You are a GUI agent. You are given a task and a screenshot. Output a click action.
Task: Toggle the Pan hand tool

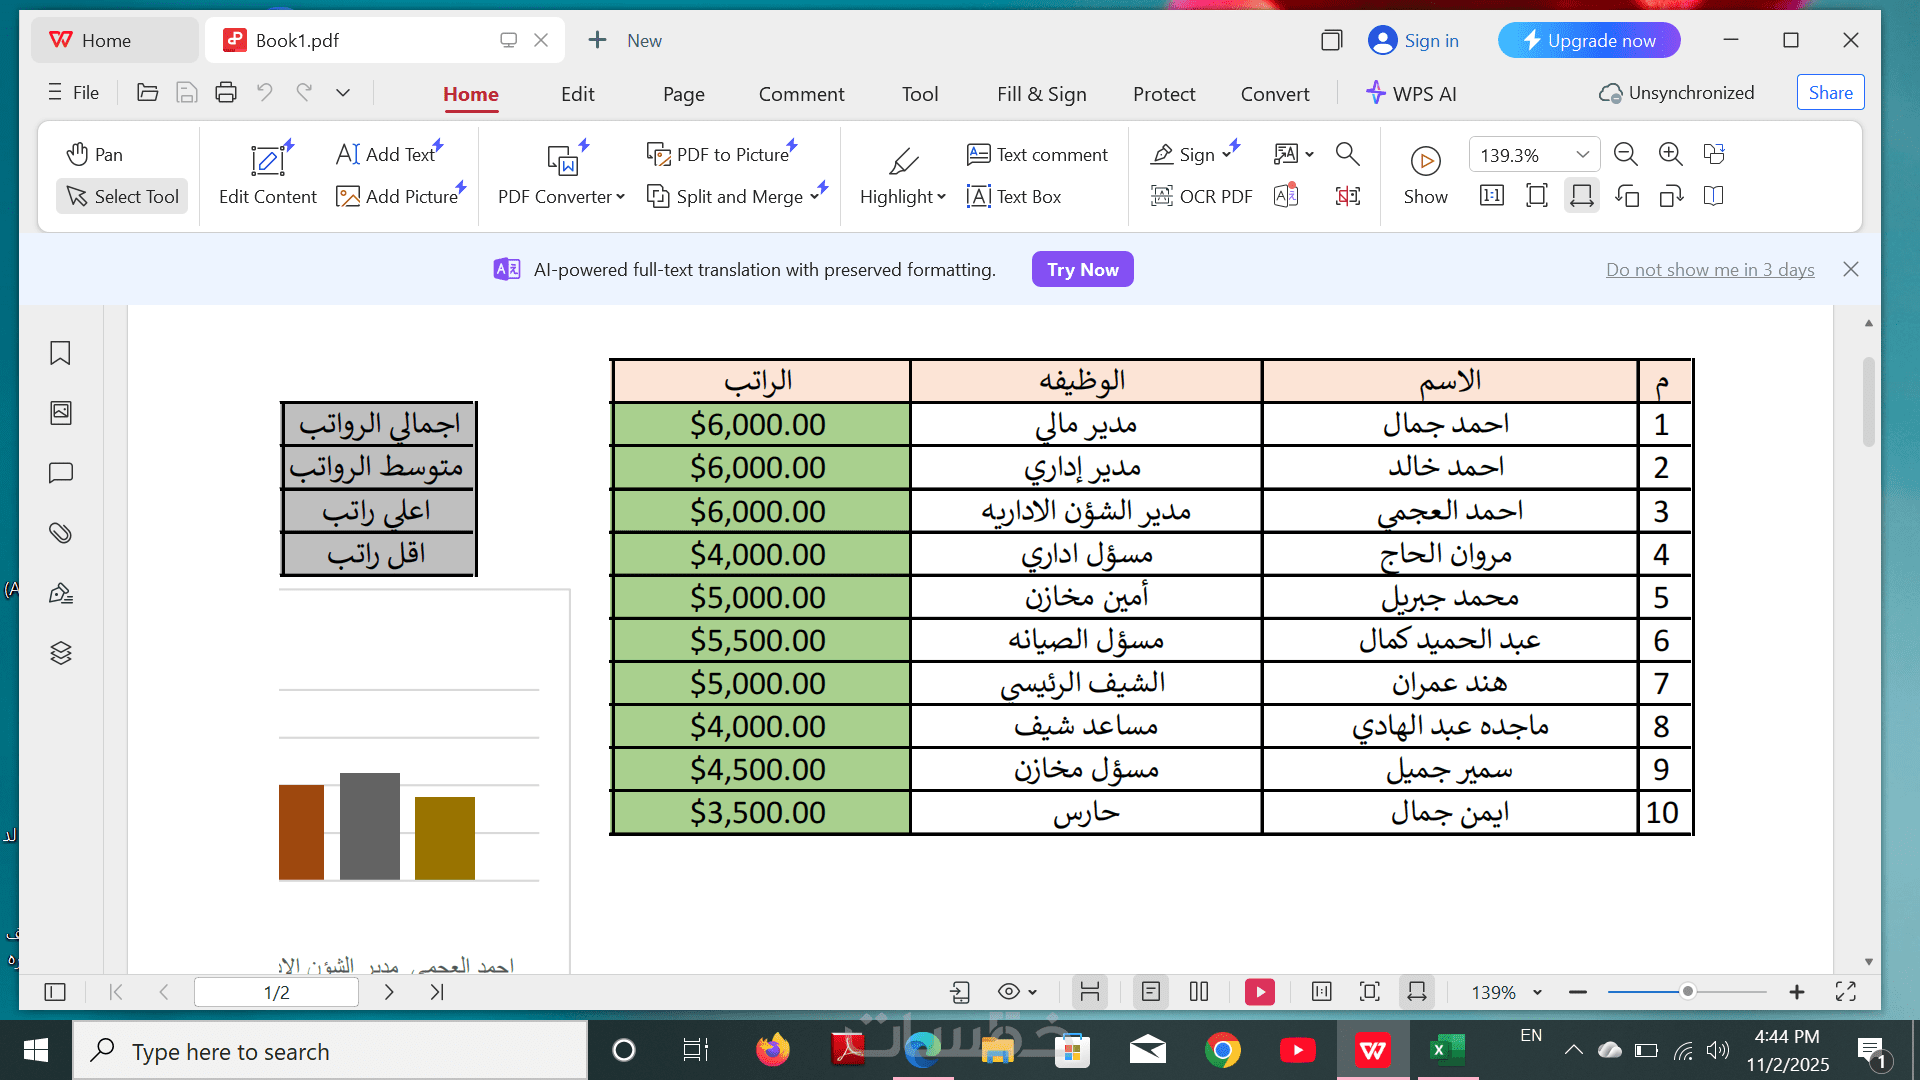coord(95,154)
